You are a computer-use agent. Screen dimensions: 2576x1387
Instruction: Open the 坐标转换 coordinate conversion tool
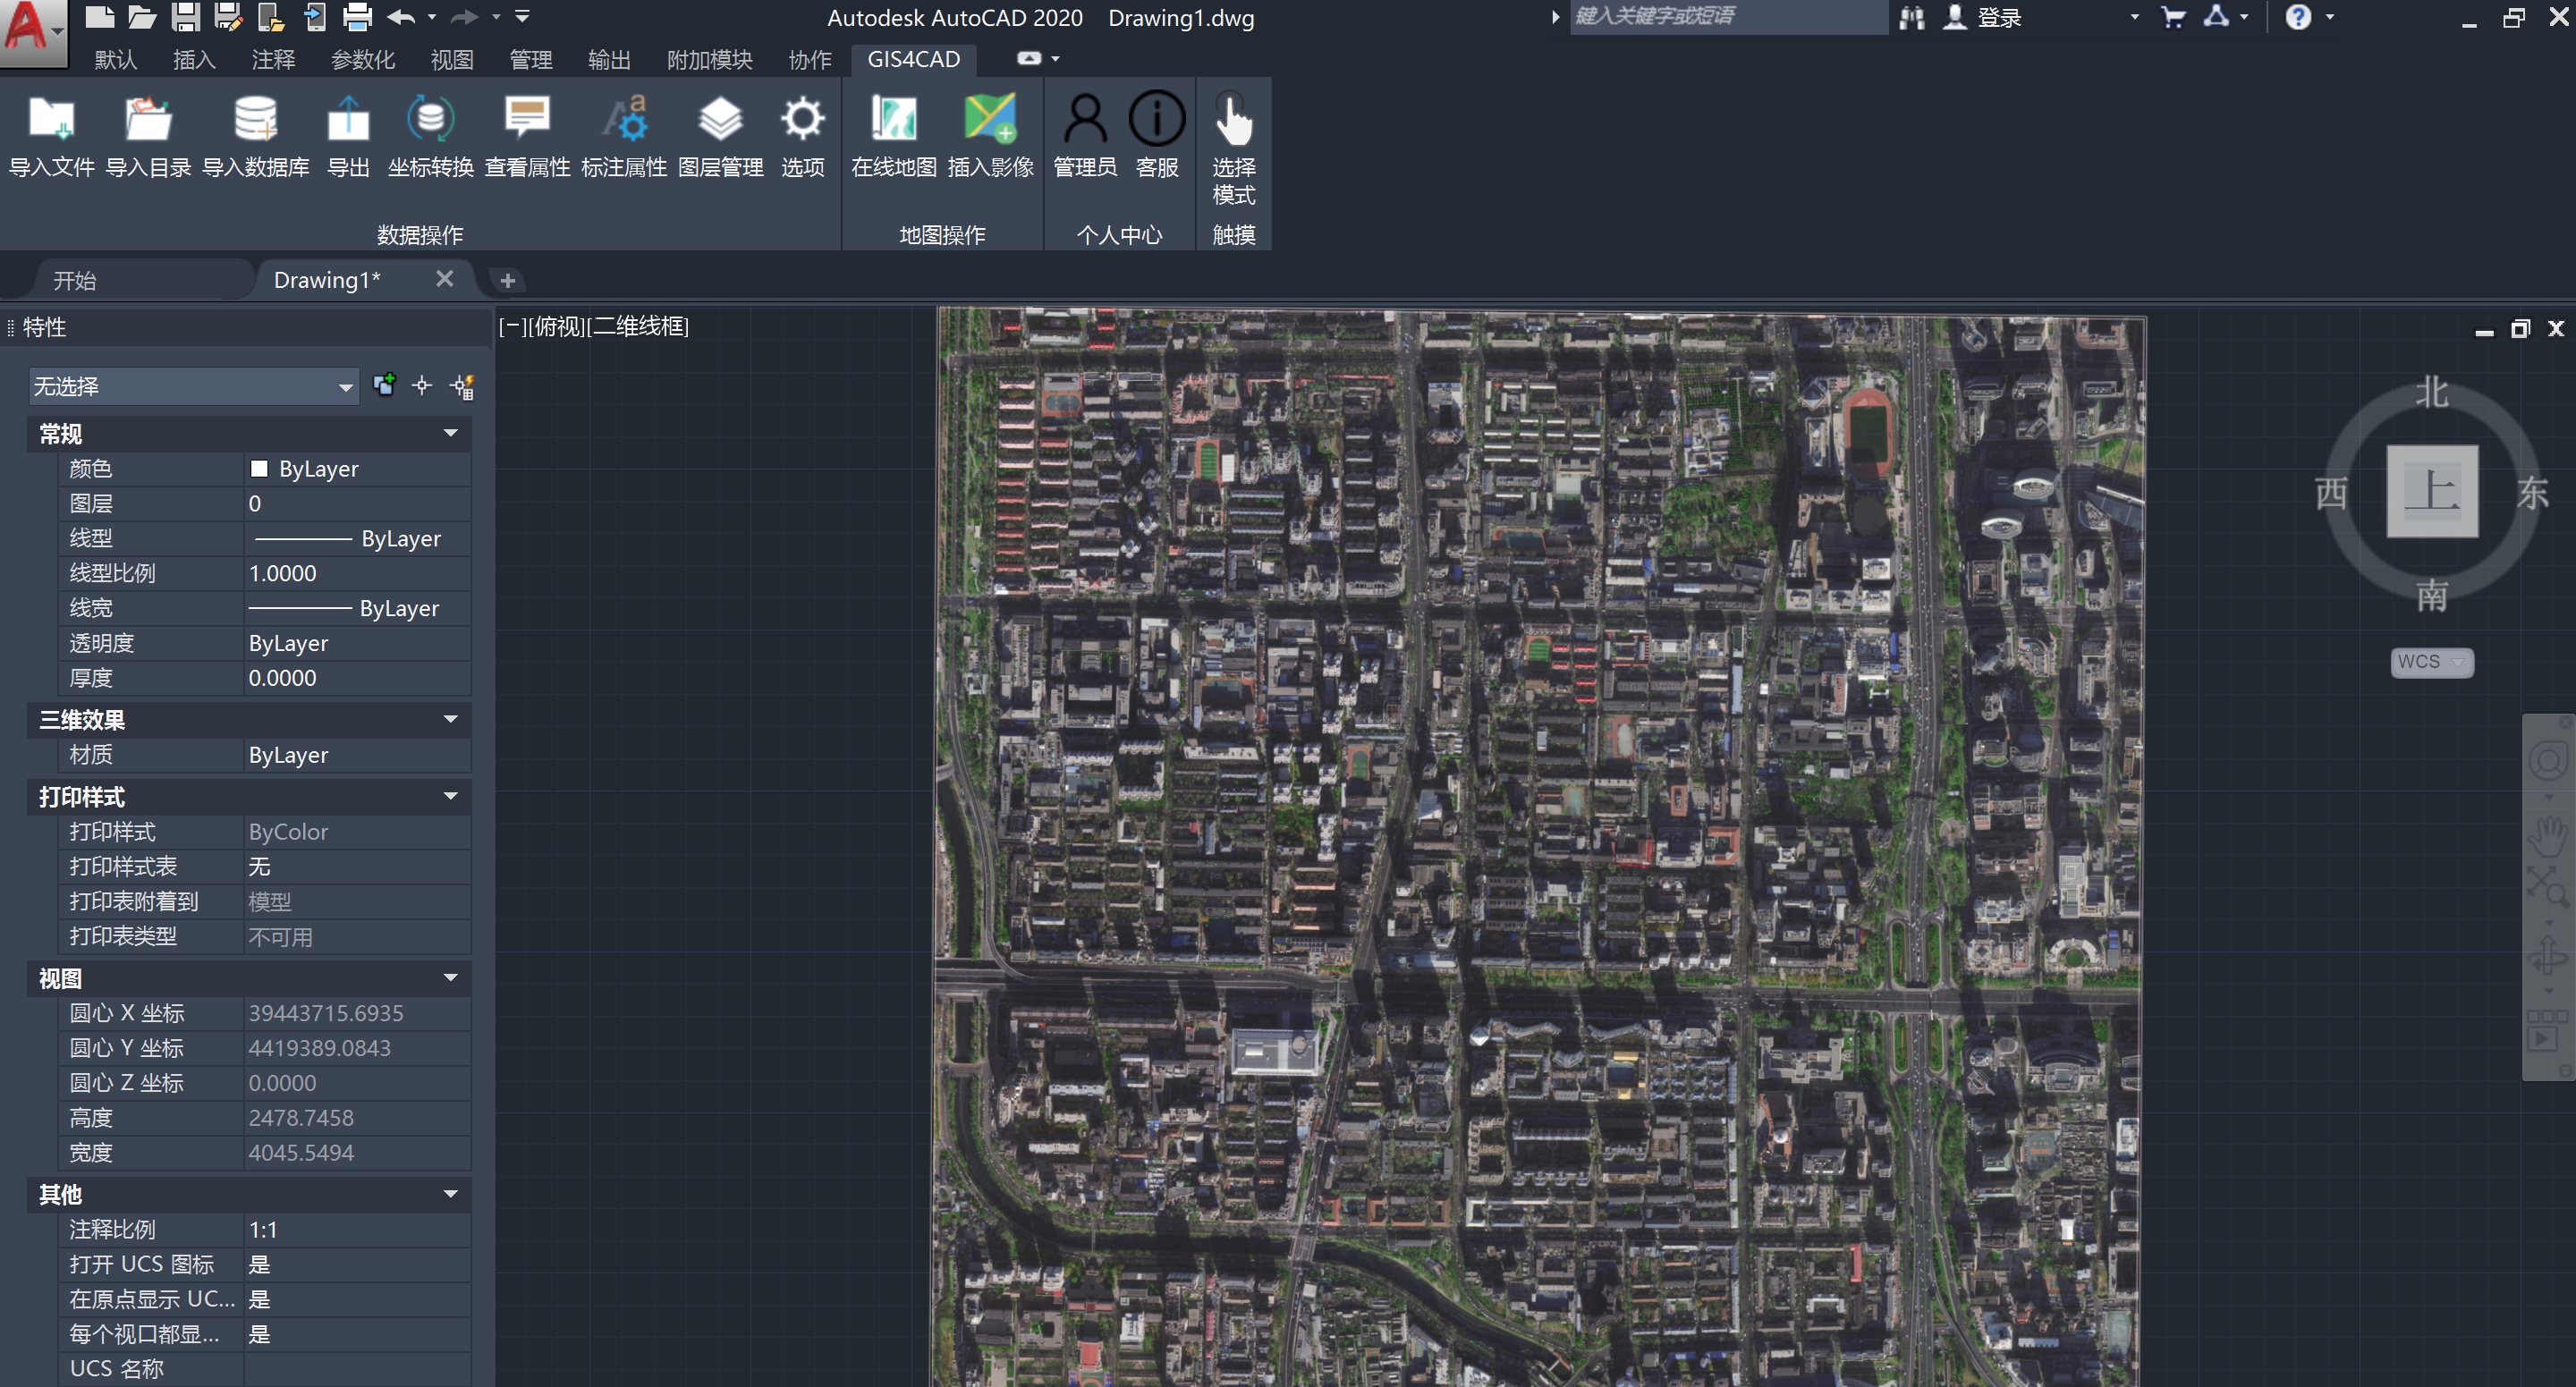tap(430, 135)
